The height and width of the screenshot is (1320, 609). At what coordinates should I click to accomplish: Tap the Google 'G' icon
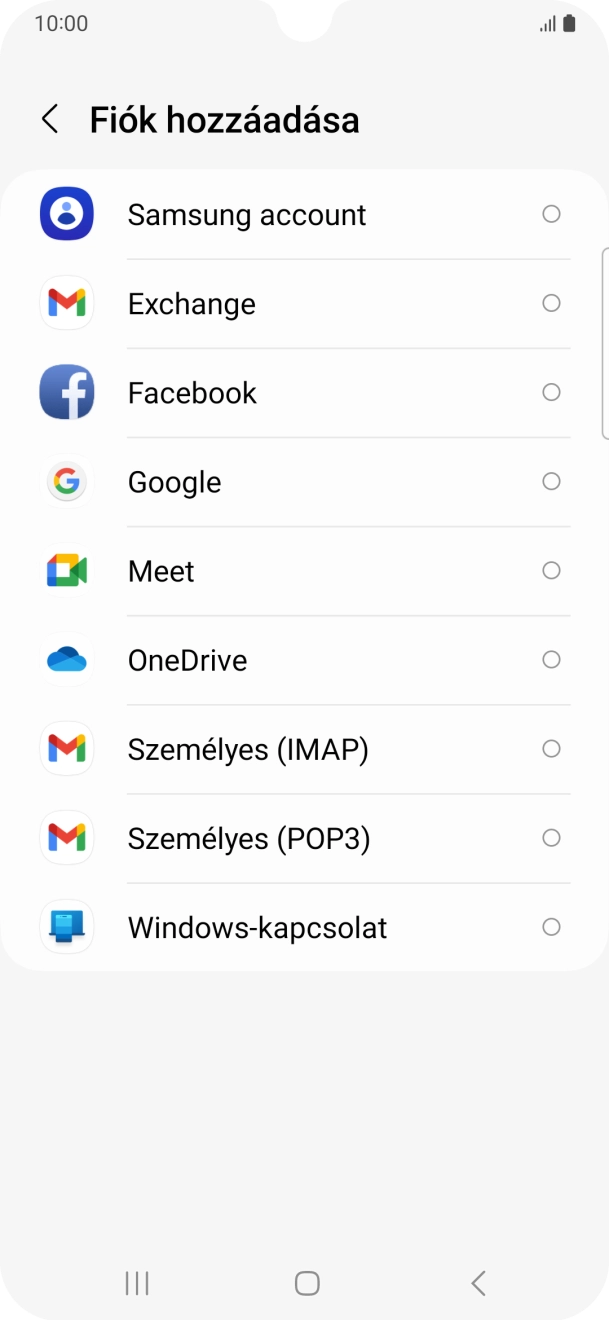(x=66, y=481)
